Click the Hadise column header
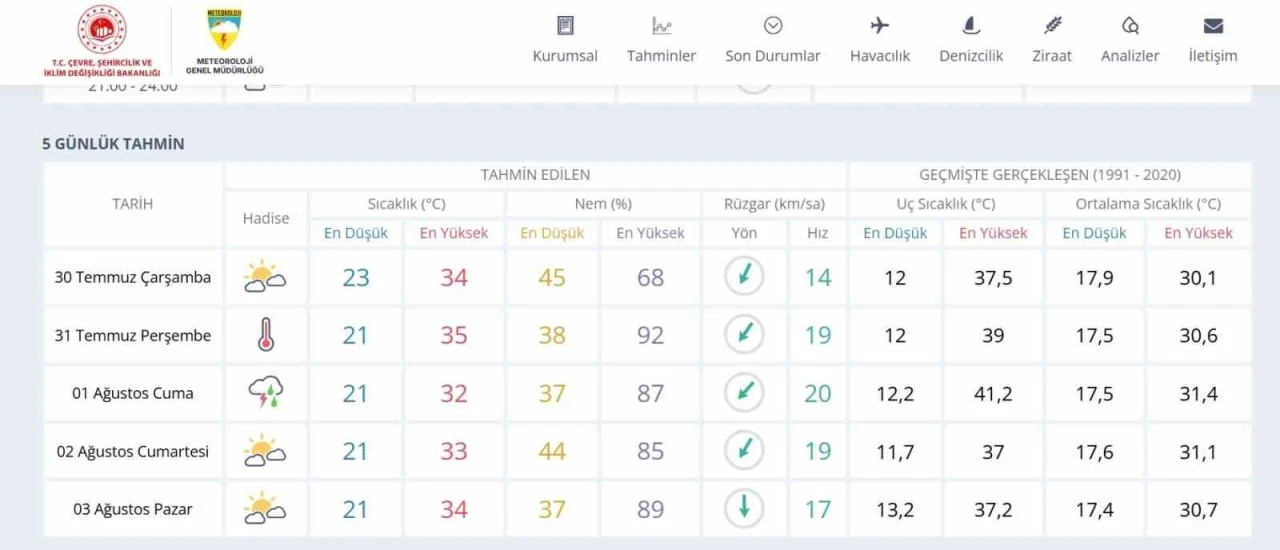Screen dimensions: 1280x550 [265, 218]
